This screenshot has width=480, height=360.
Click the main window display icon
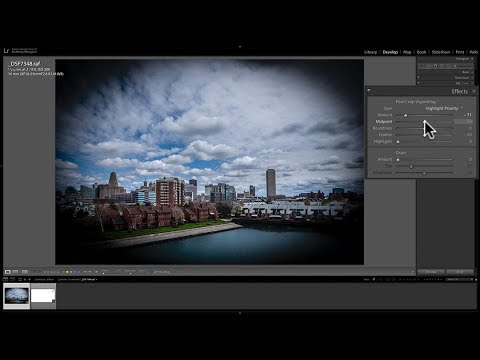click(5, 279)
